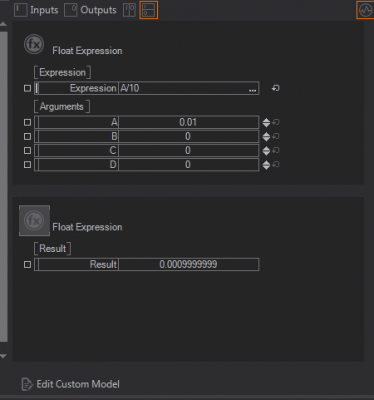This screenshot has width=374, height=400.
Task: Click the waveform monitor icon at top right
Action: (365, 10)
